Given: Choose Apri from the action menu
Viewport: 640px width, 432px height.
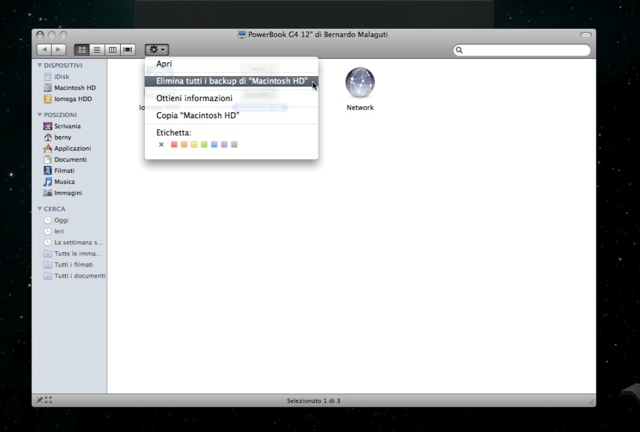Looking at the screenshot, I should 231,64.
